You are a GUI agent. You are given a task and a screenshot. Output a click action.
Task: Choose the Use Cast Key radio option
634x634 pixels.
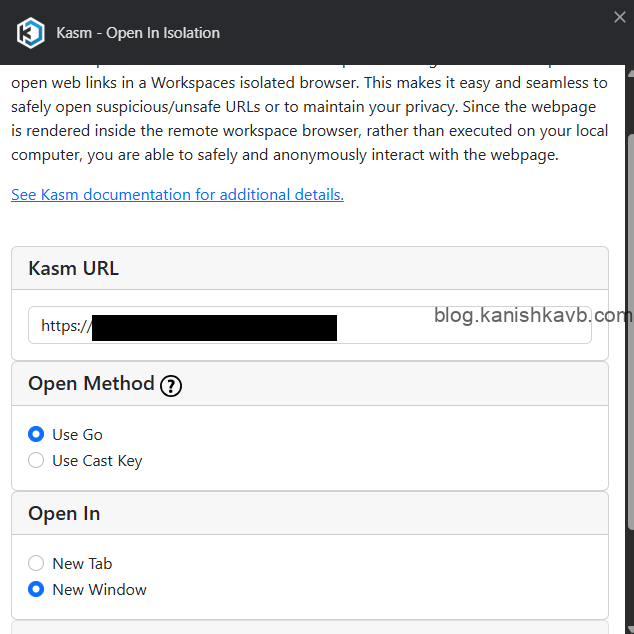[x=36, y=460]
